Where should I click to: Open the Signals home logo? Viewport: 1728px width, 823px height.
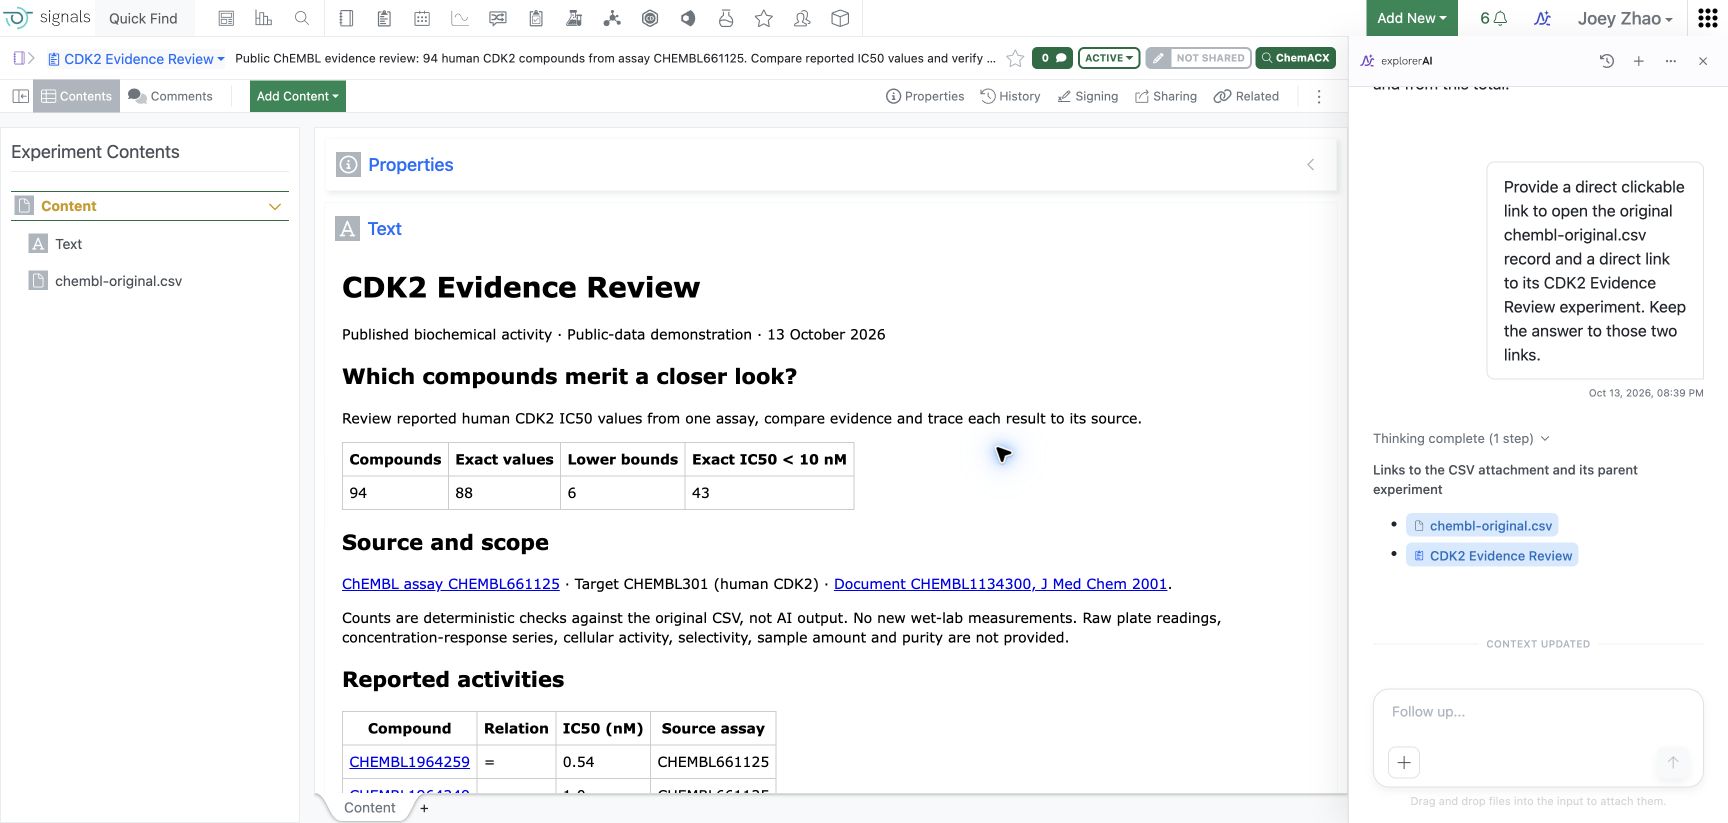pos(47,18)
